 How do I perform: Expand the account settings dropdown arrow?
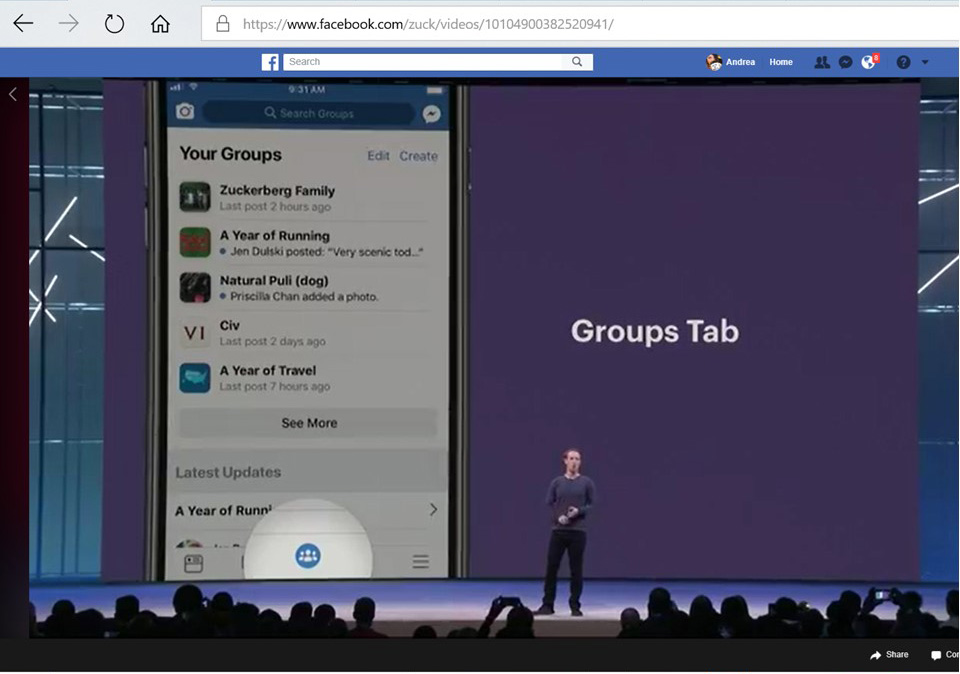pyautogui.click(x=925, y=62)
